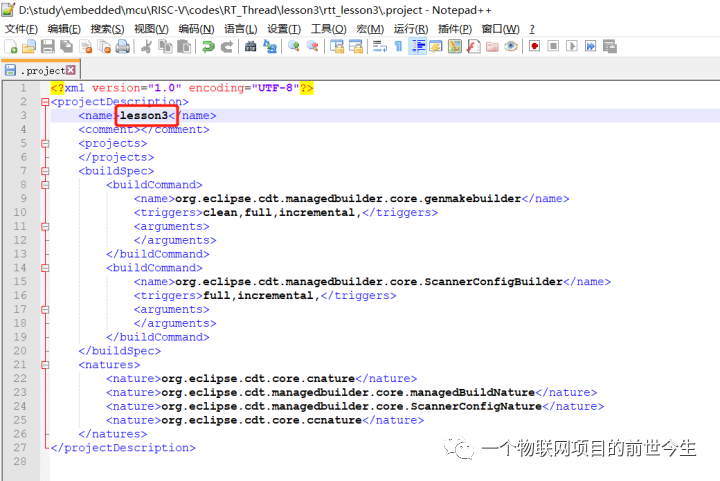Click the Copy toolbar icon
This screenshot has height=481, width=720.
(165, 46)
